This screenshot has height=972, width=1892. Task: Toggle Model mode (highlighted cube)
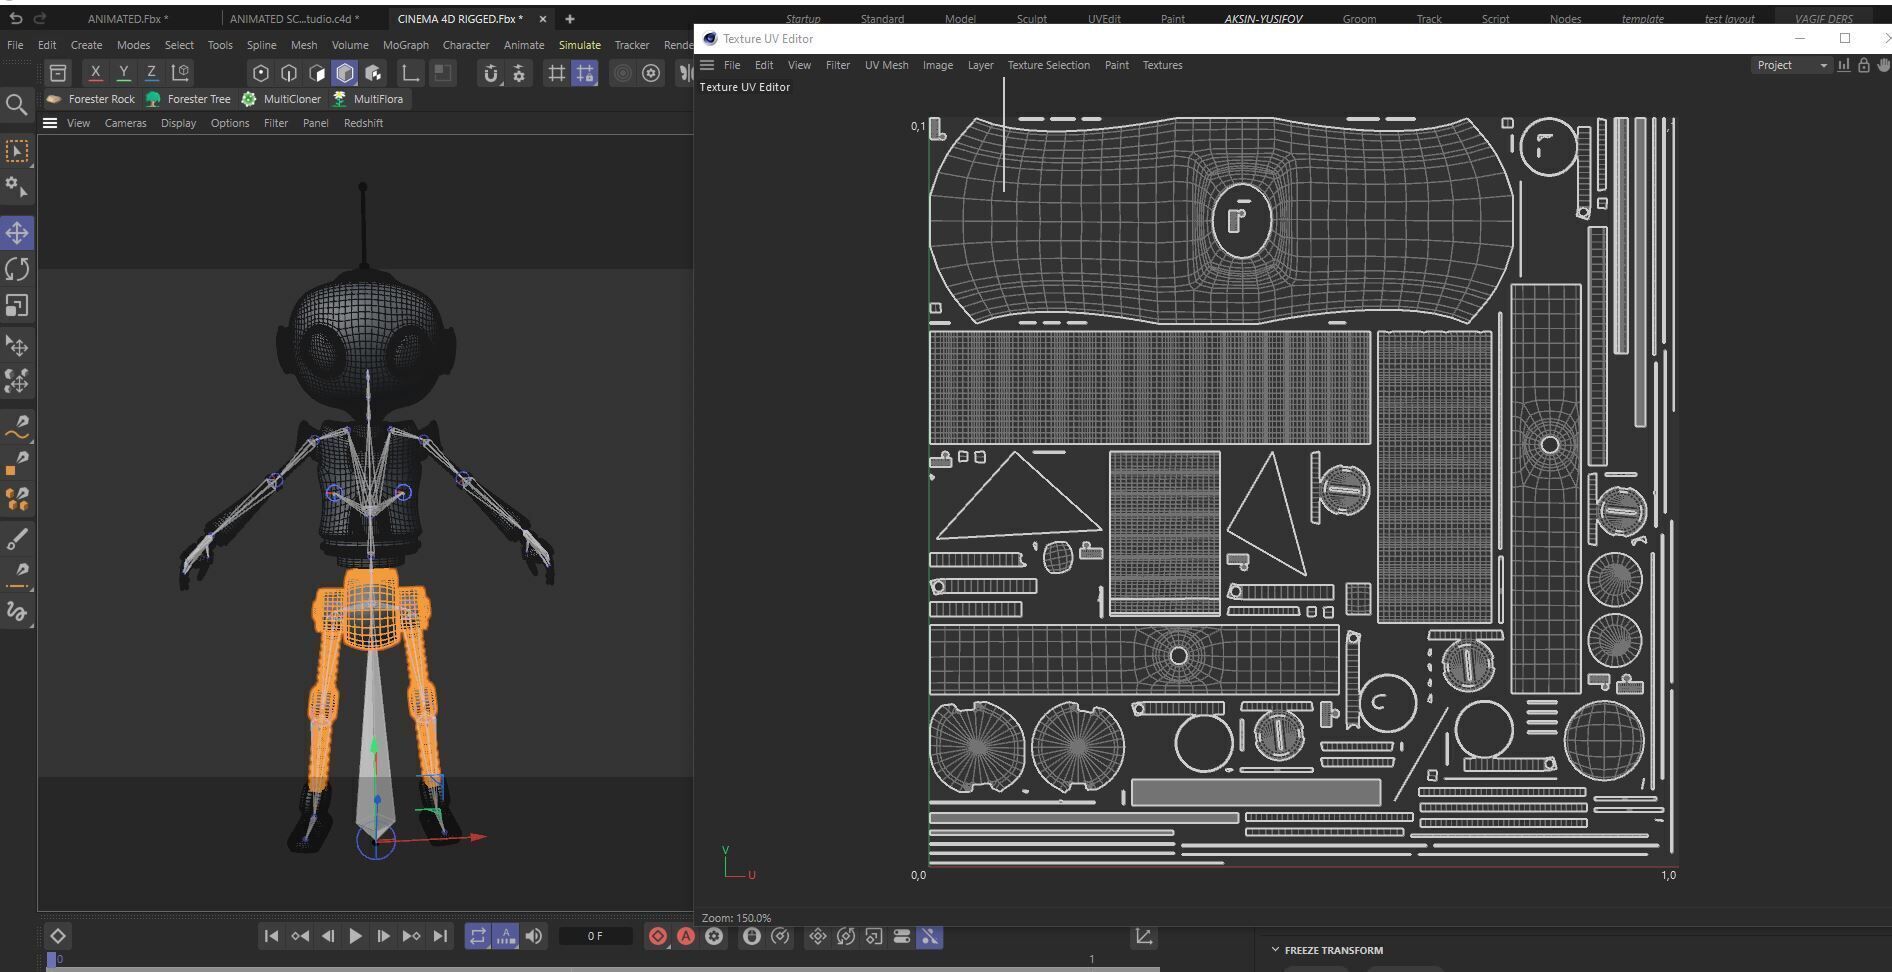coord(345,73)
